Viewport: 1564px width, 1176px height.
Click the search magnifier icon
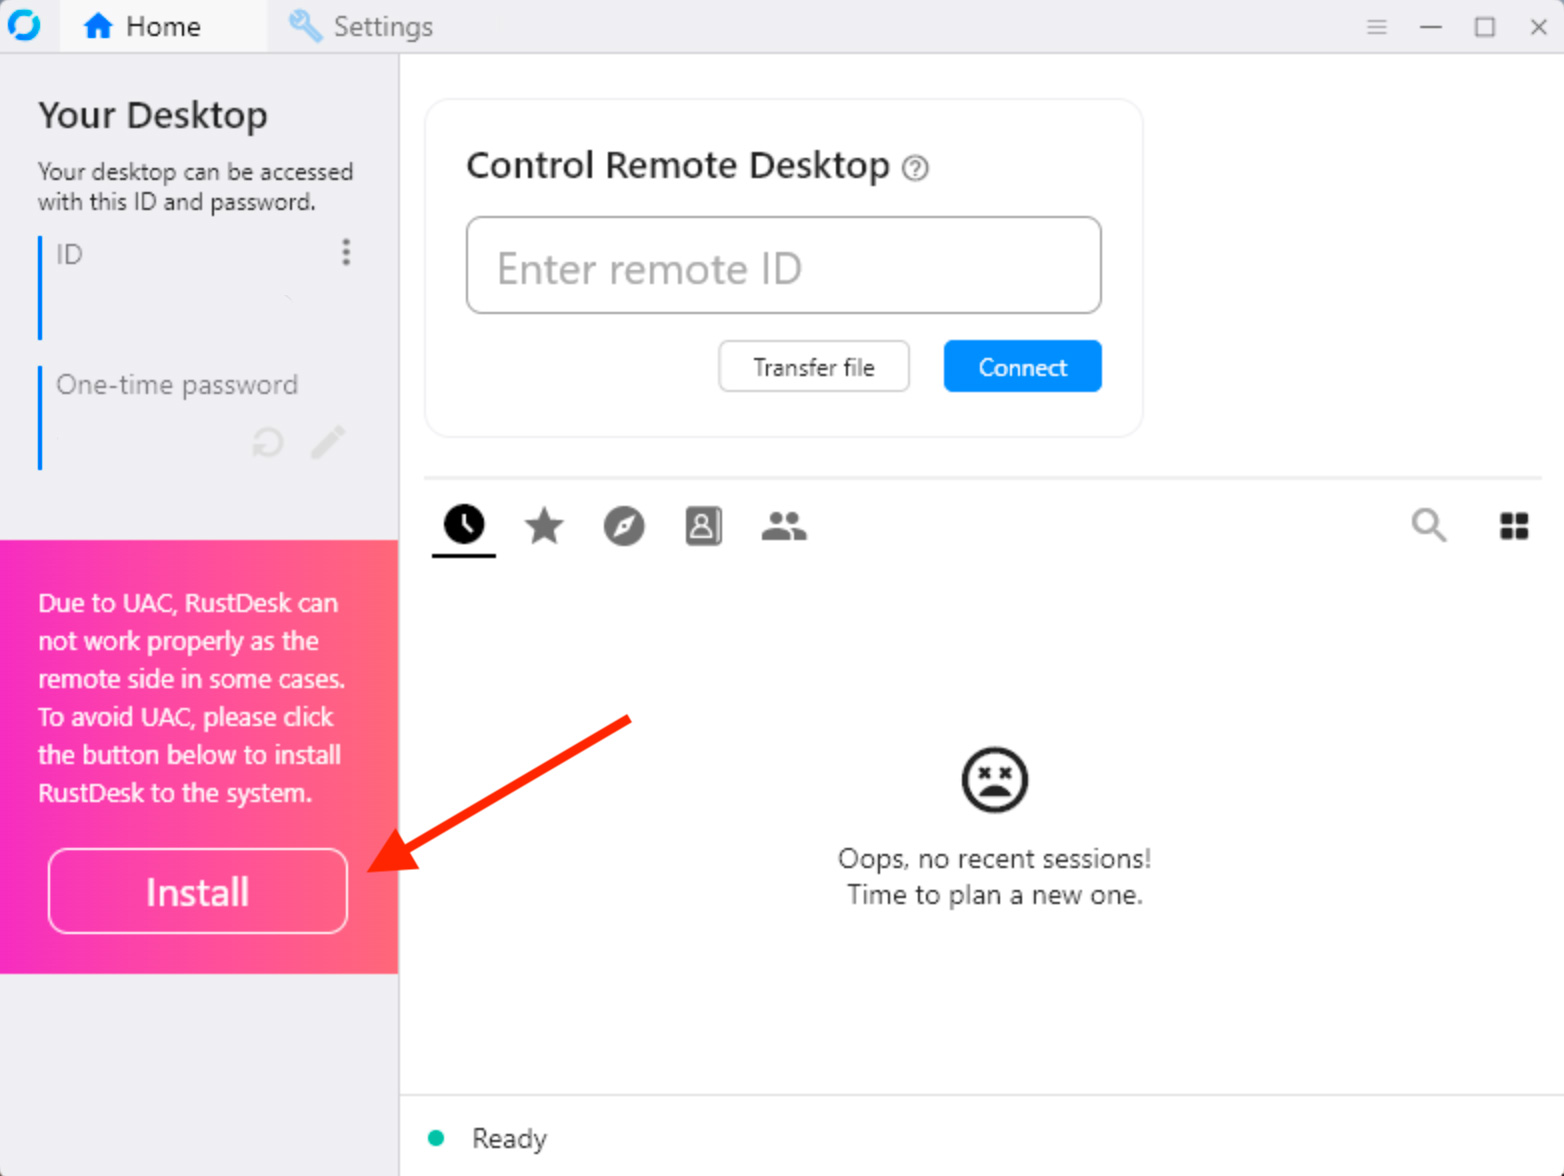1428,525
